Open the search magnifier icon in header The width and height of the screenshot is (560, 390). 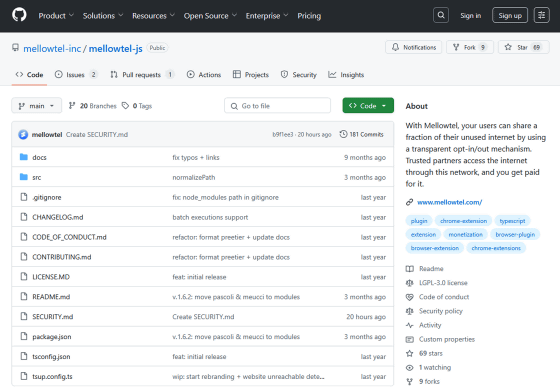click(441, 15)
